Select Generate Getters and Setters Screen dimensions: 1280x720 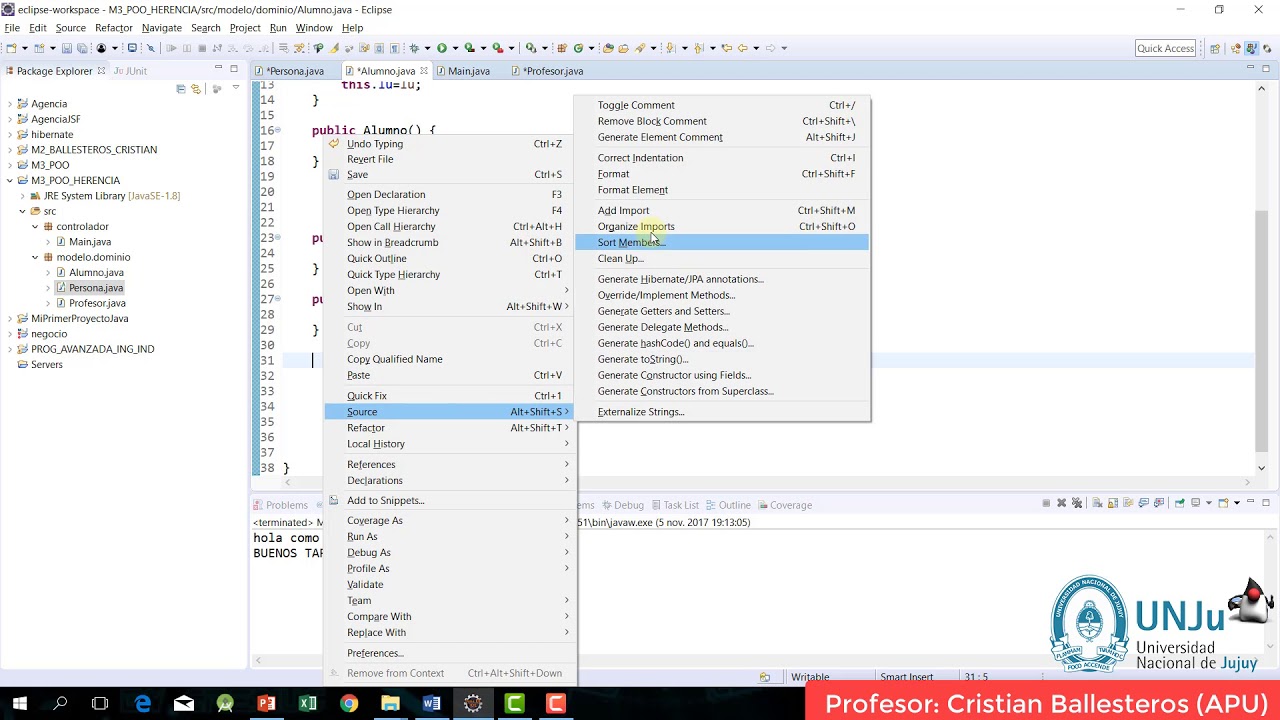tap(722, 311)
